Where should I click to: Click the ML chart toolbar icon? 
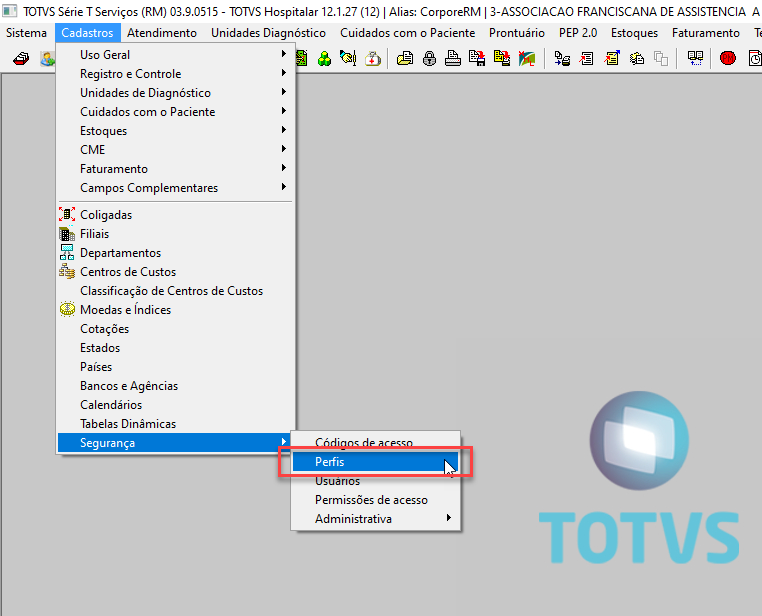526,59
